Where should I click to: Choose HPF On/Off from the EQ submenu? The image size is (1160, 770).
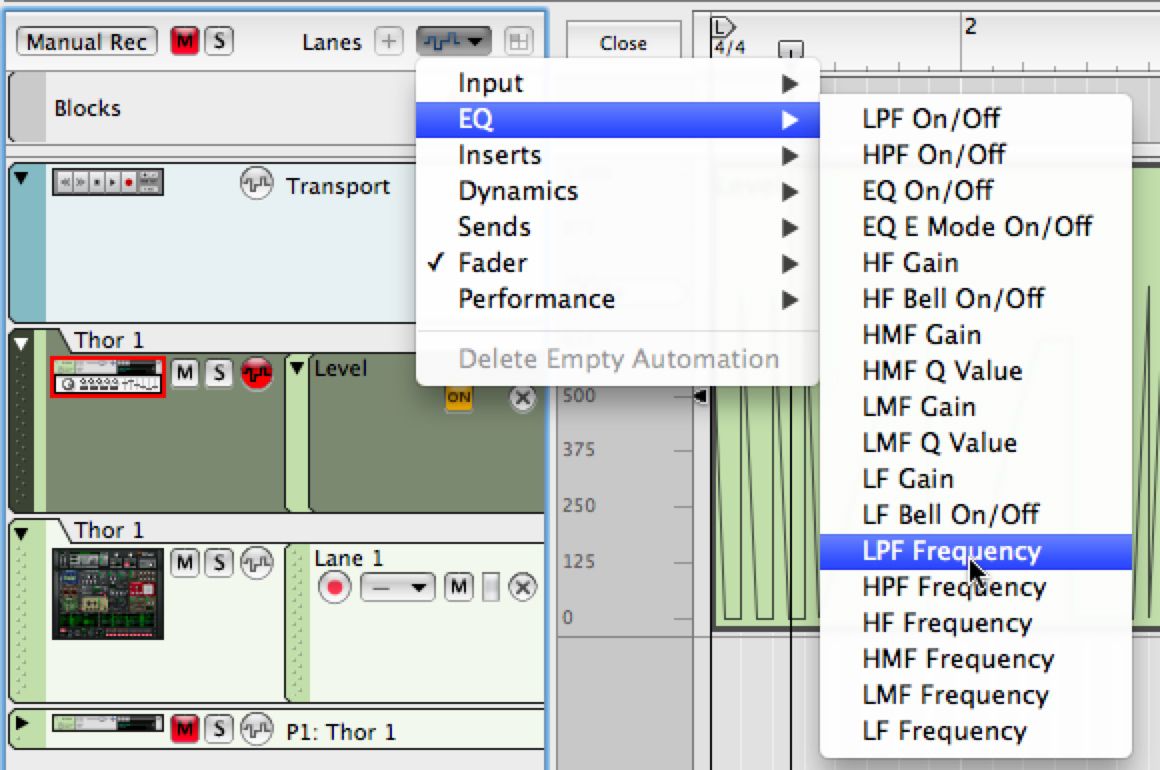coord(976,155)
